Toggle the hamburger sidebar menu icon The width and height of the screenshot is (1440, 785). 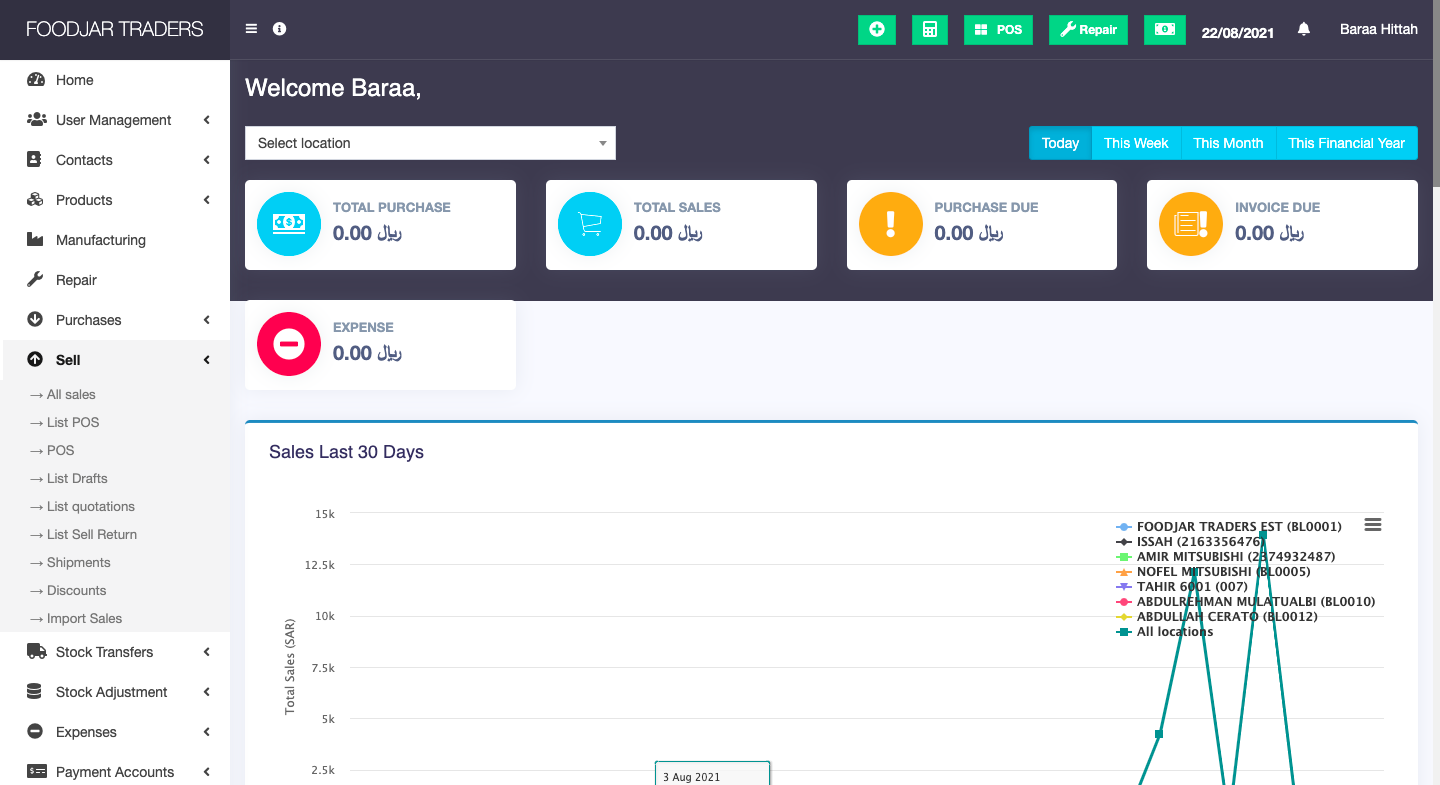(x=251, y=29)
